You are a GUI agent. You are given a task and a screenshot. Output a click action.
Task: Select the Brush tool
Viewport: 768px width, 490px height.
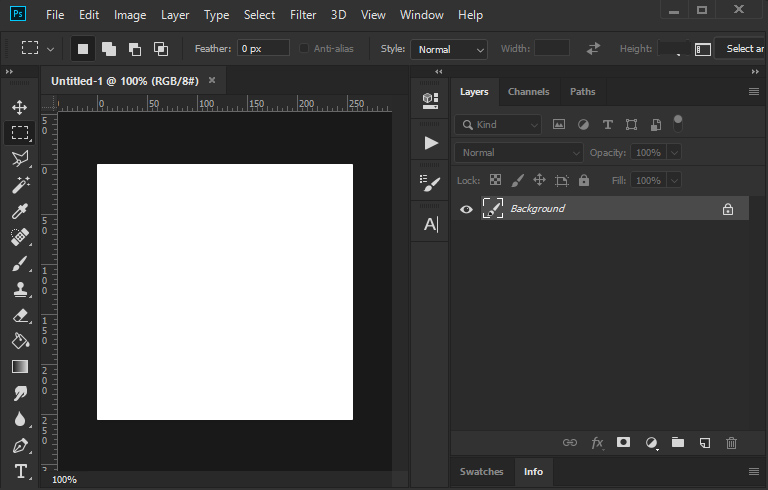pyautogui.click(x=20, y=264)
